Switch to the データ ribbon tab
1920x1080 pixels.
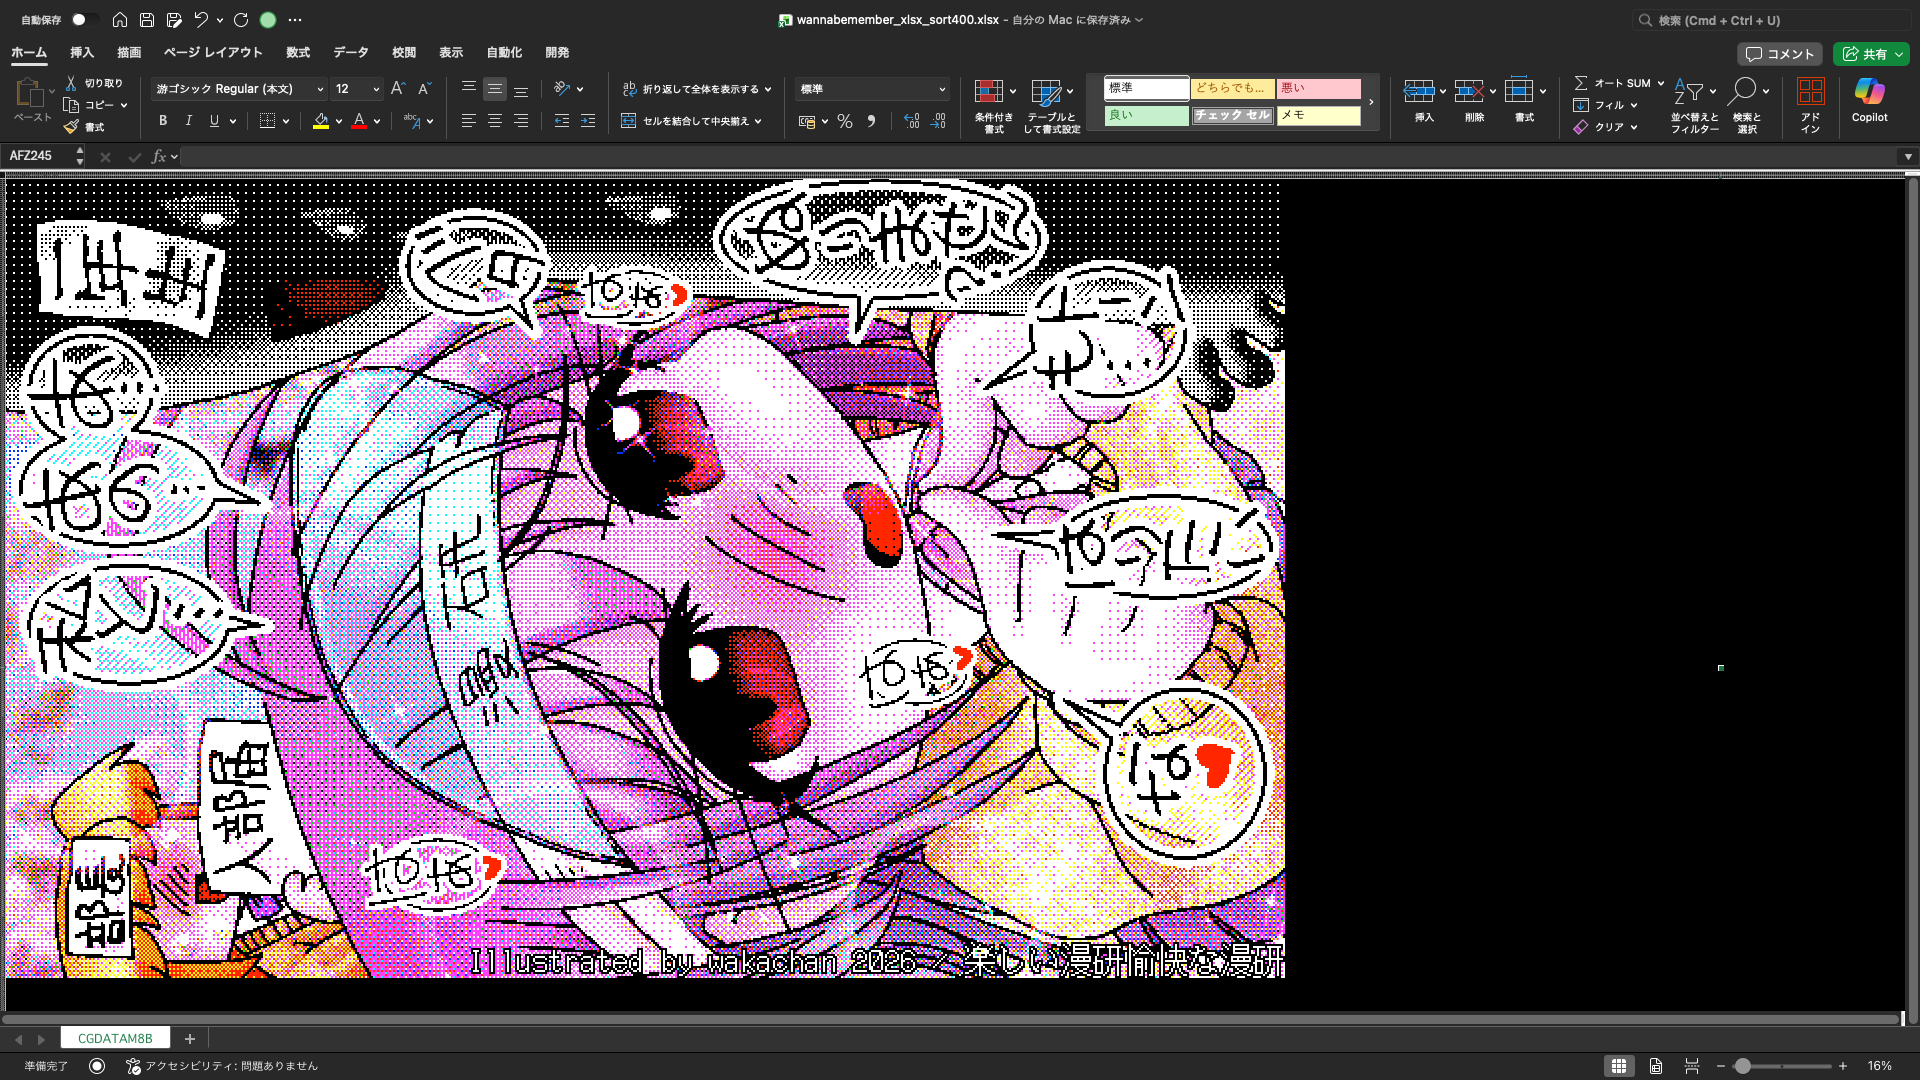[x=351, y=53]
